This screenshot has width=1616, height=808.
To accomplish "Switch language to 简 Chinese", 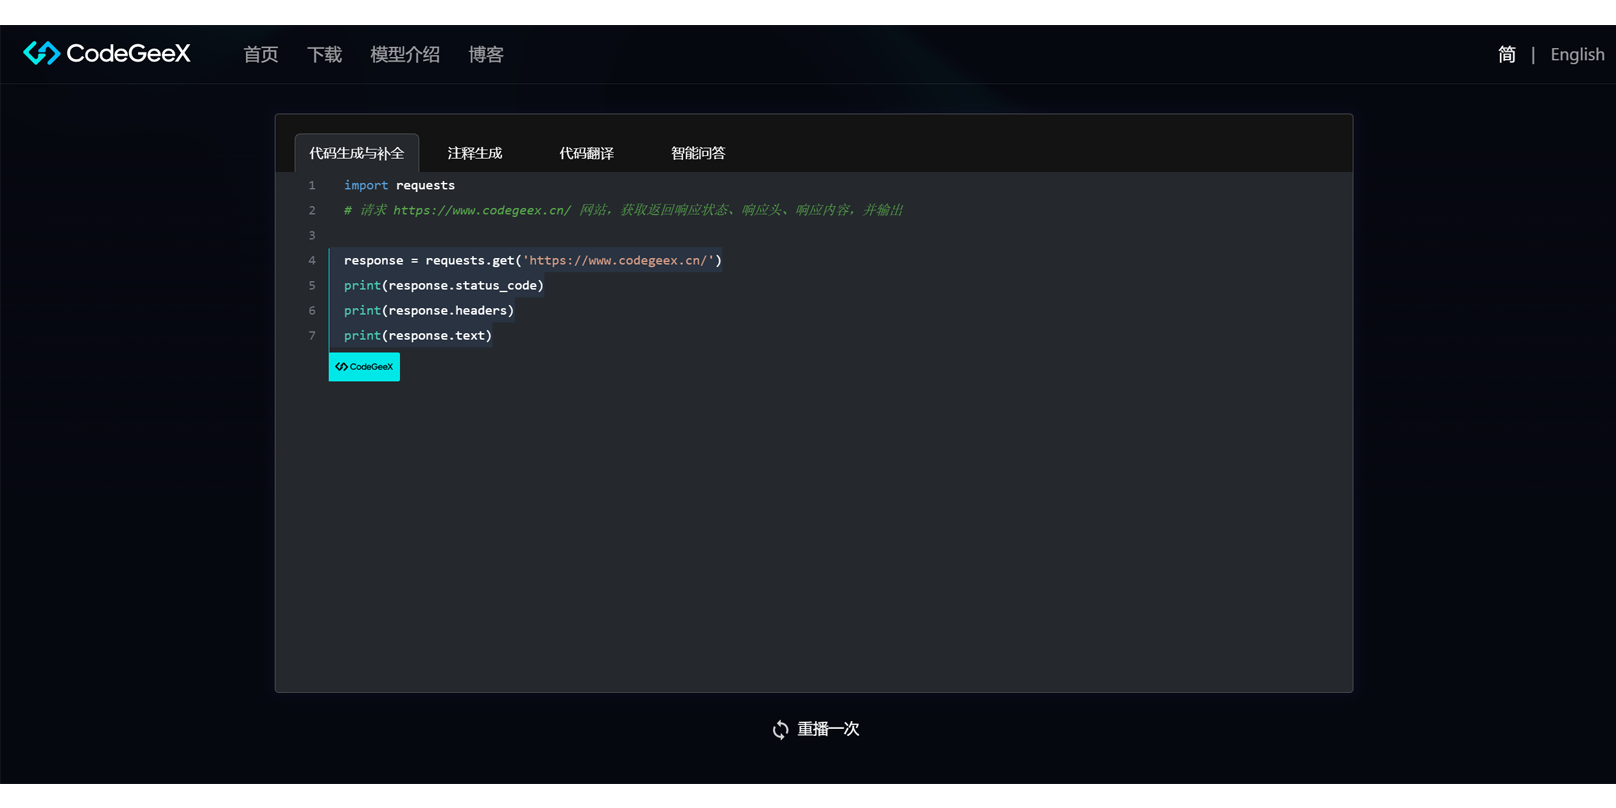I will click(x=1507, y=54).
